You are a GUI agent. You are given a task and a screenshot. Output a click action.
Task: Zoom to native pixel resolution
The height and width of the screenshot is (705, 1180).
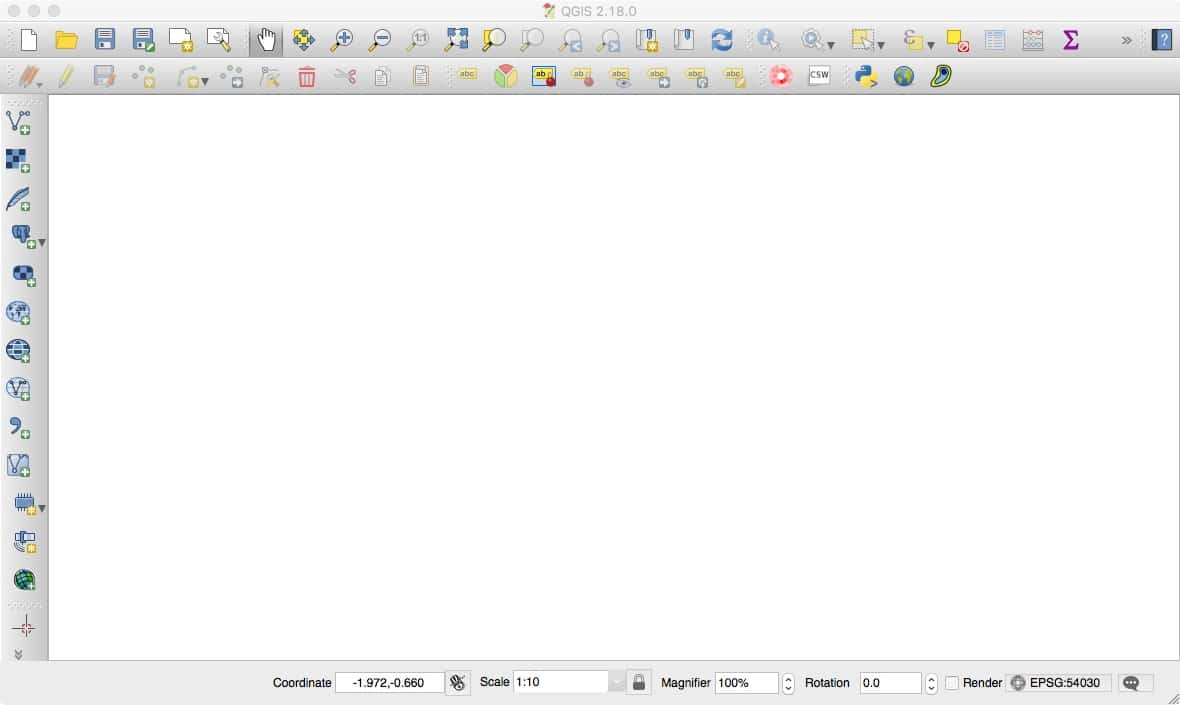(x=417, y=40)
